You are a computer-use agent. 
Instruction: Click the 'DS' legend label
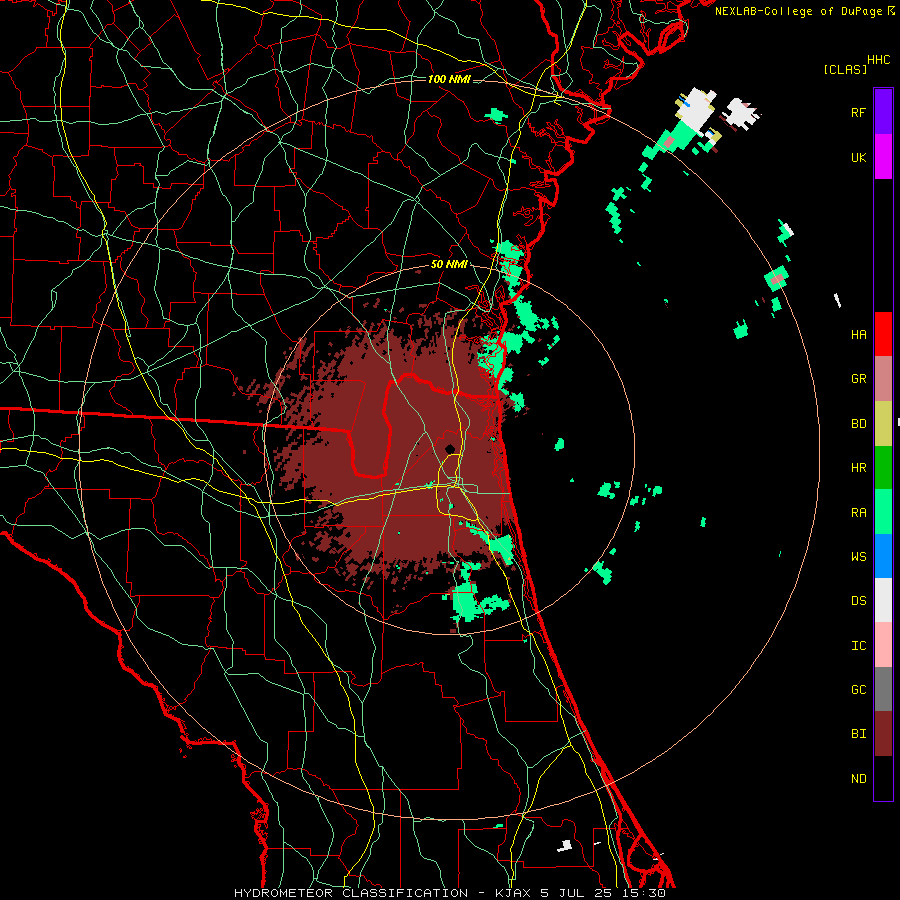pyautogui.click(x=859, y=601)
